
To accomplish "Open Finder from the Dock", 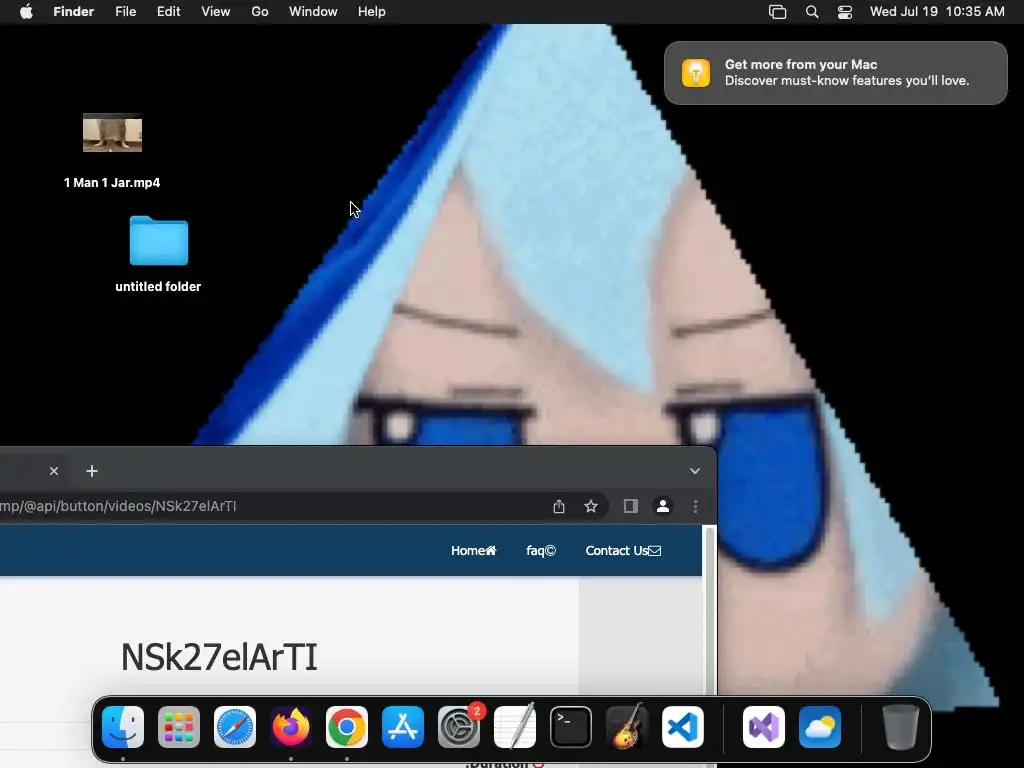I will 123,727.
